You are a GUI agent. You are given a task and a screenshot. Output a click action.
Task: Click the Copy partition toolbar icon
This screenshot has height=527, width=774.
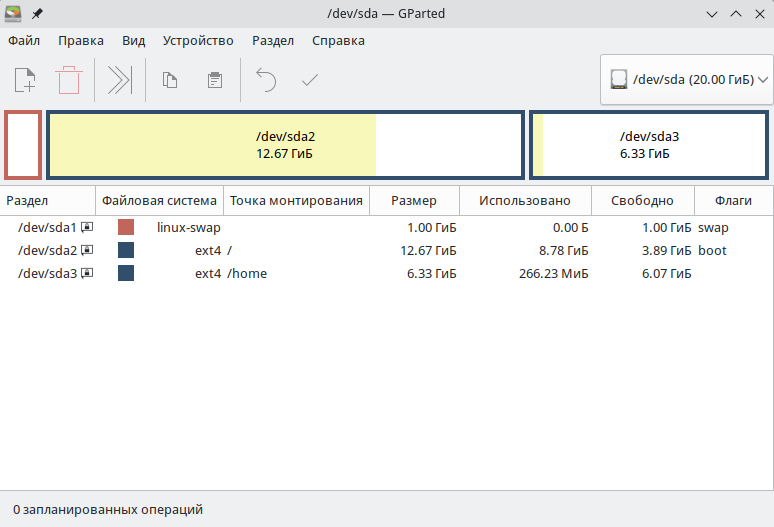point(170,80)
